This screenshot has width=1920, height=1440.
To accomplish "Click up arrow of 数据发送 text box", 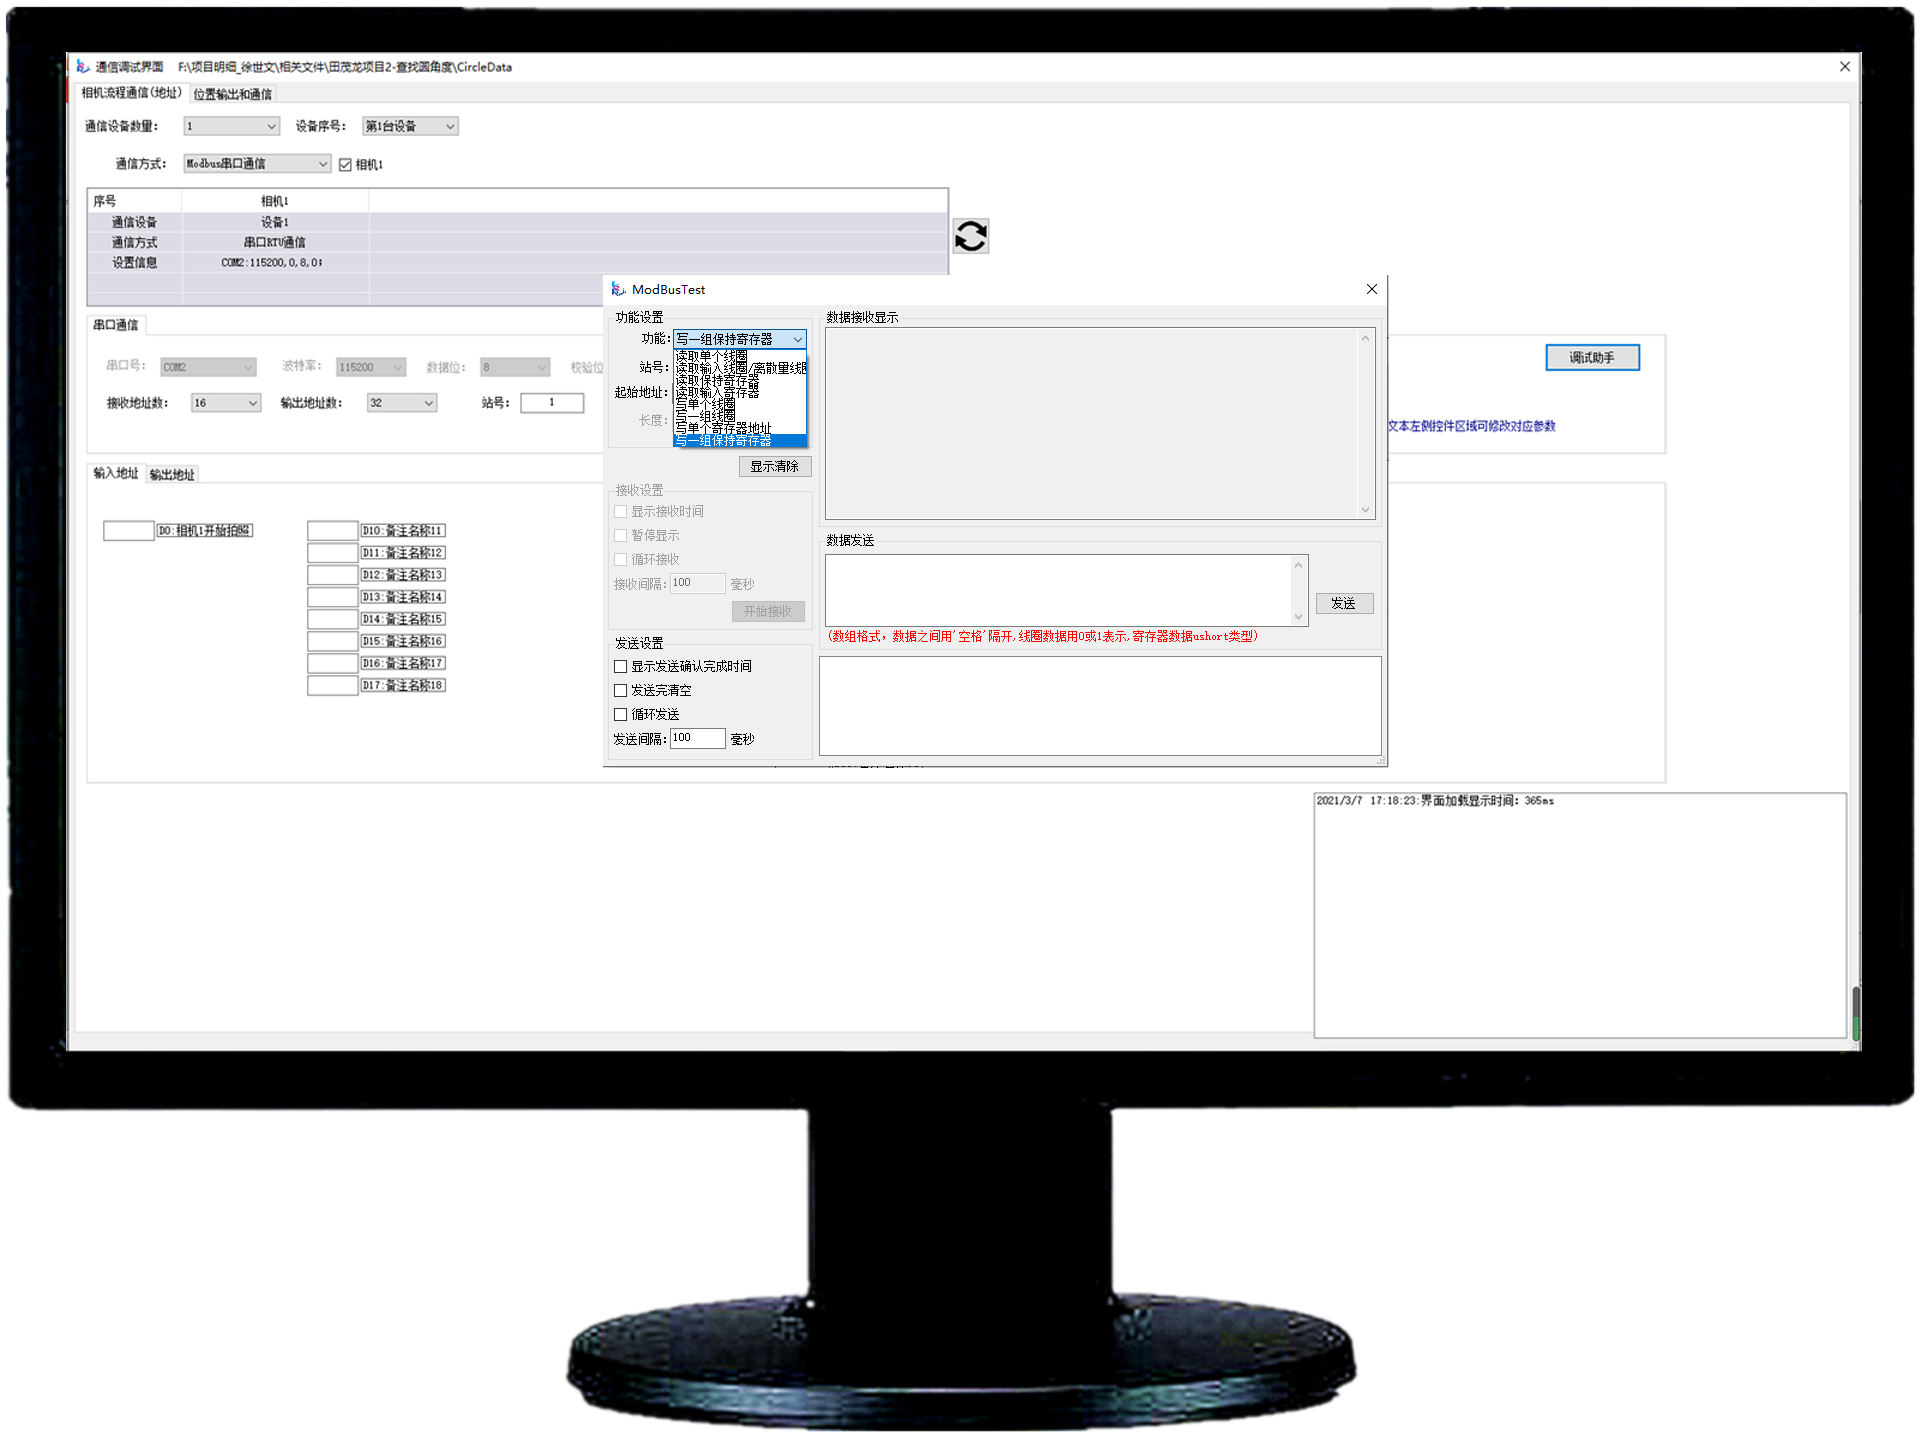I will pyautogui.click(x=1298, y=566).
